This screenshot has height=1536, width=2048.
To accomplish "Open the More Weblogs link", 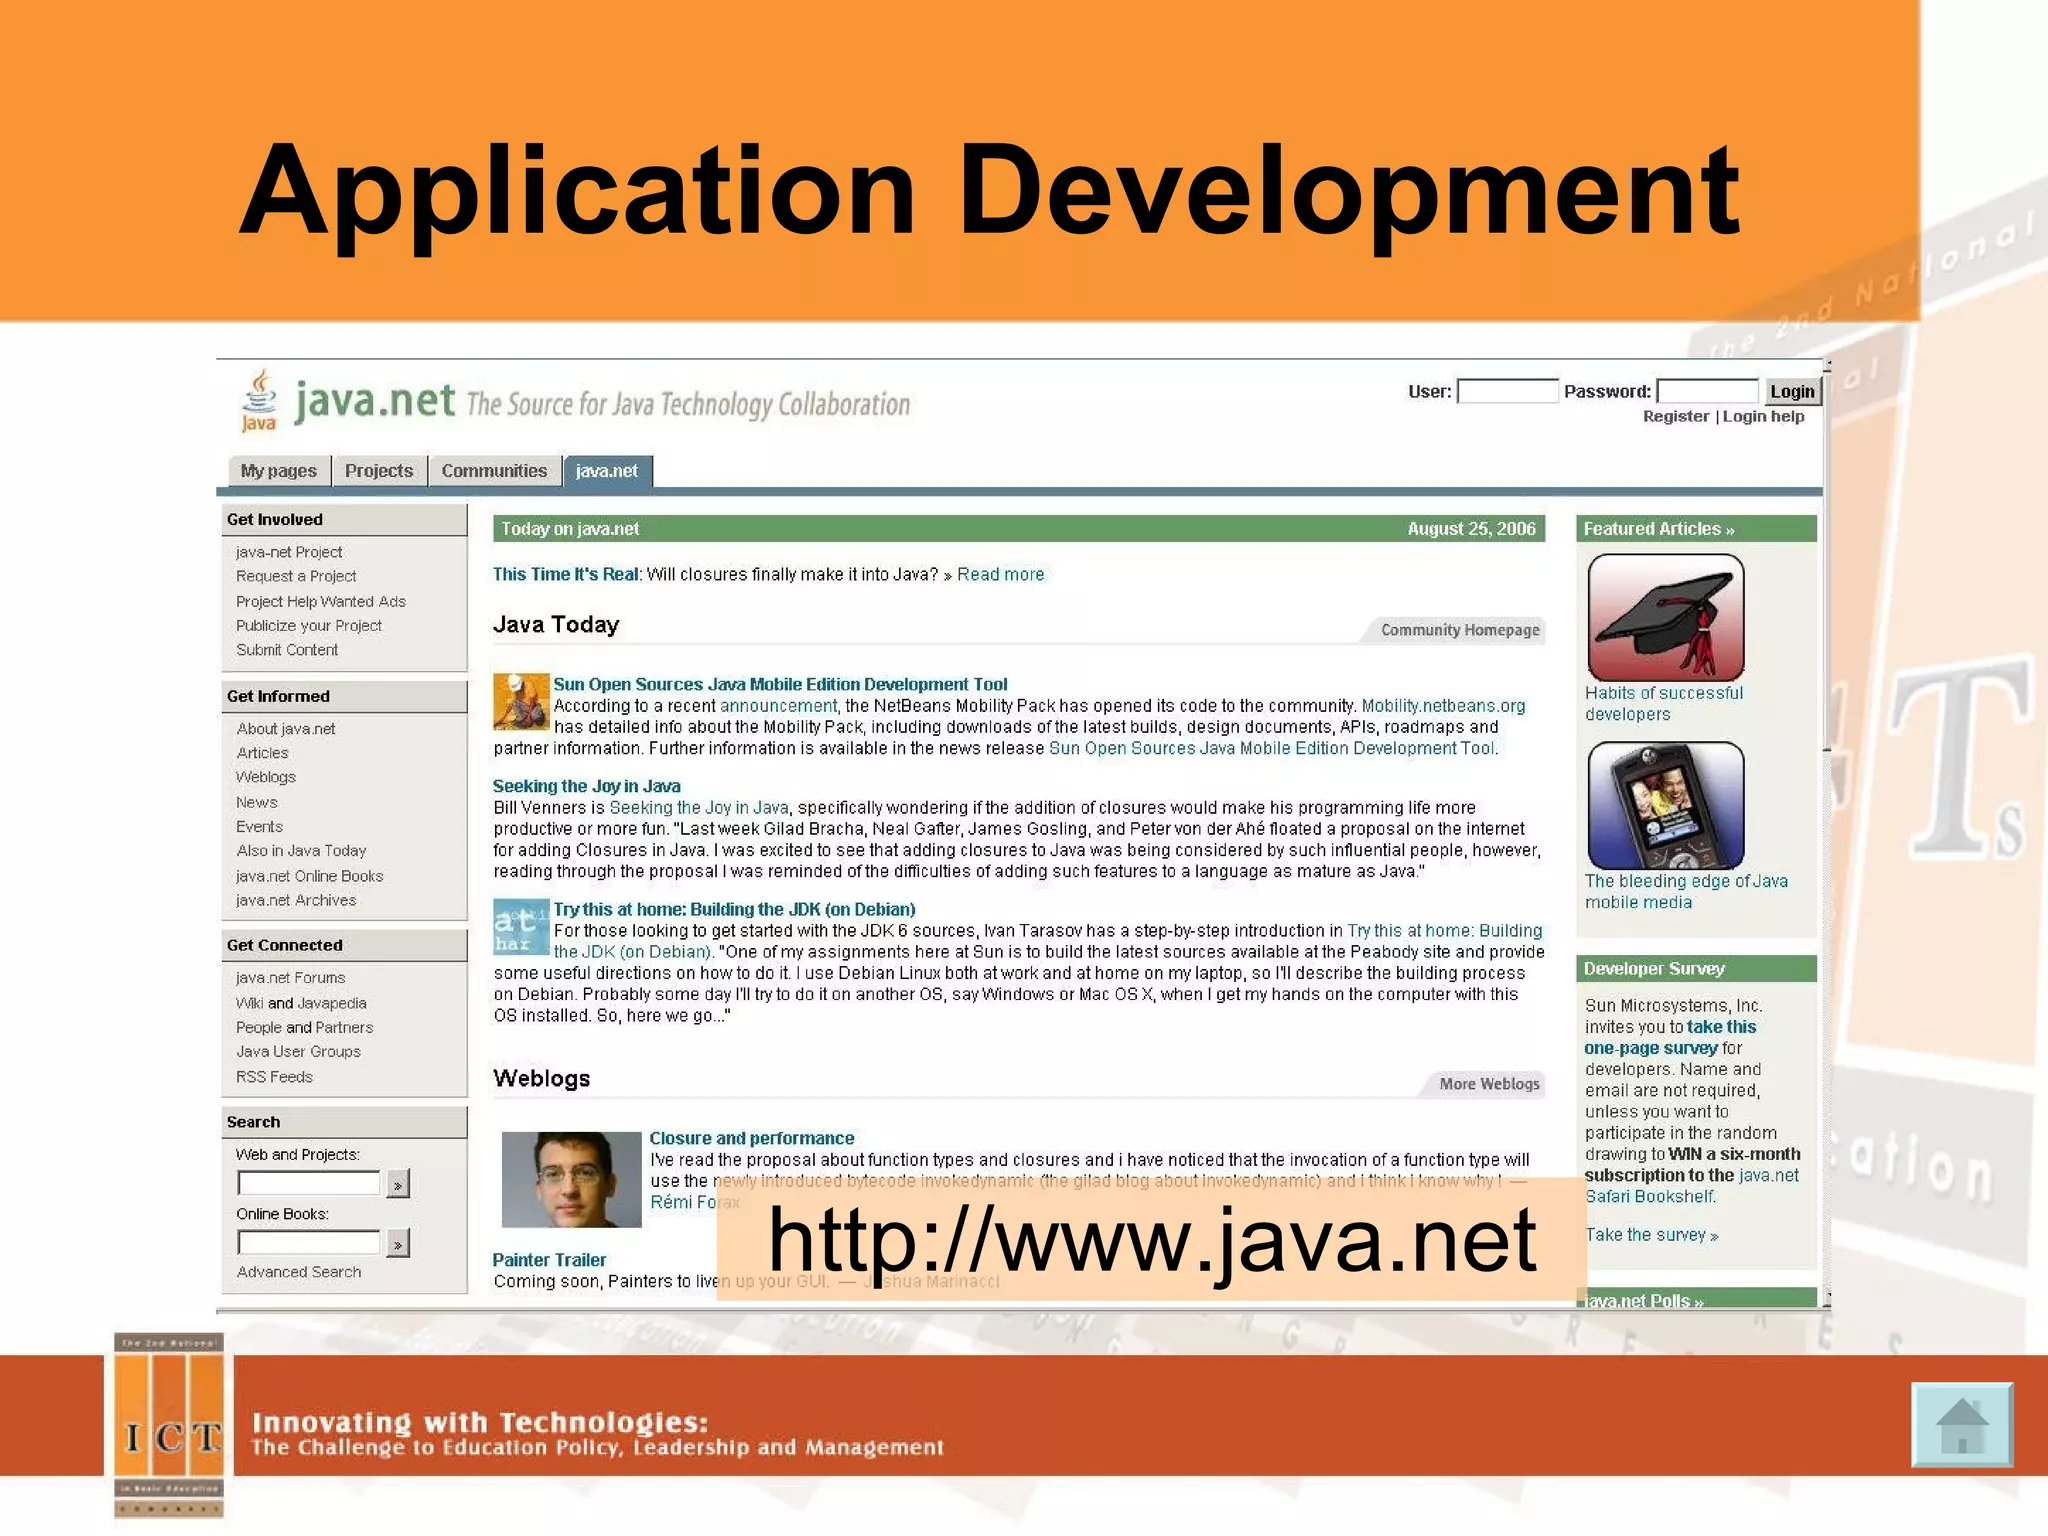I will point(1488,1084).
